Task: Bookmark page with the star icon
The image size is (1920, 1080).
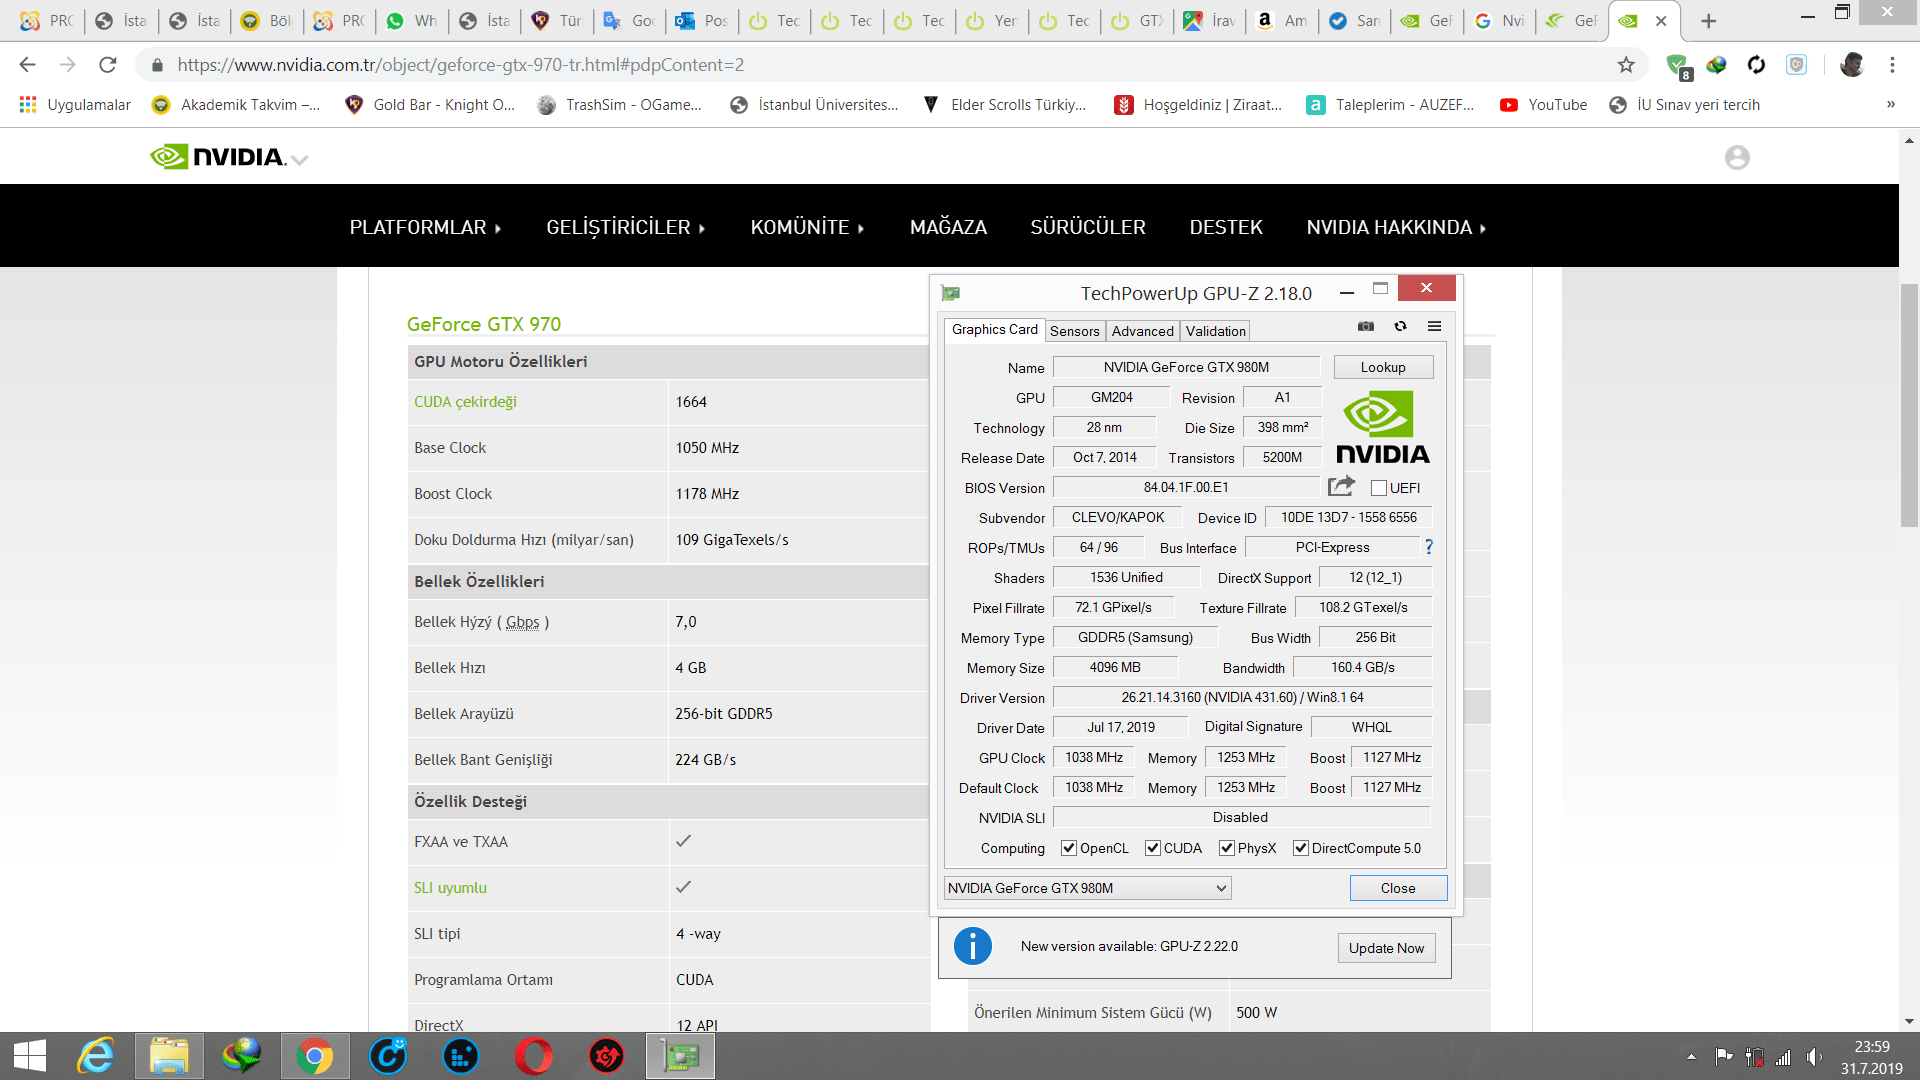Action: tap(1626, 65)
